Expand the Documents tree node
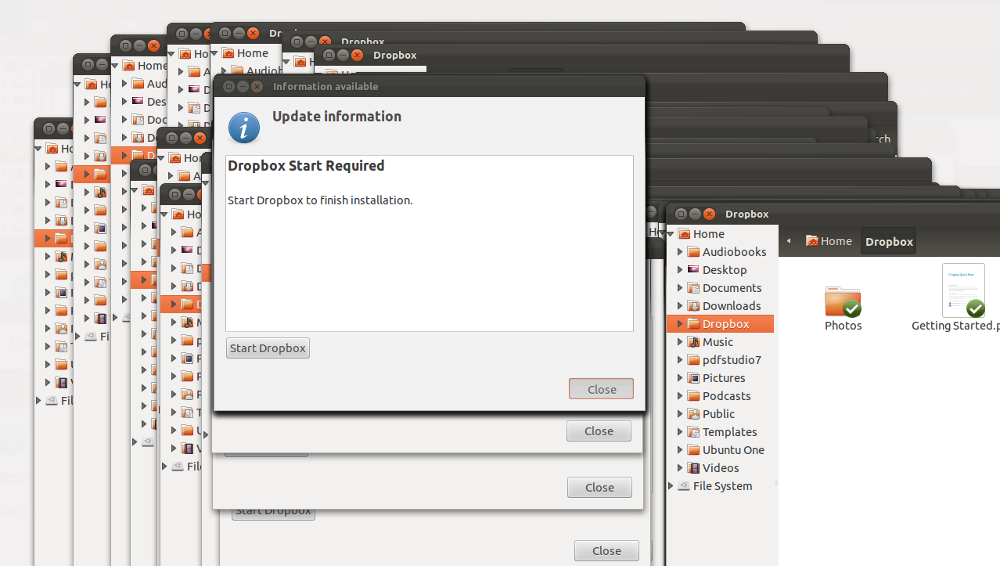The height and width of the screenshot is (566, 1000). (x=680, y=288)
